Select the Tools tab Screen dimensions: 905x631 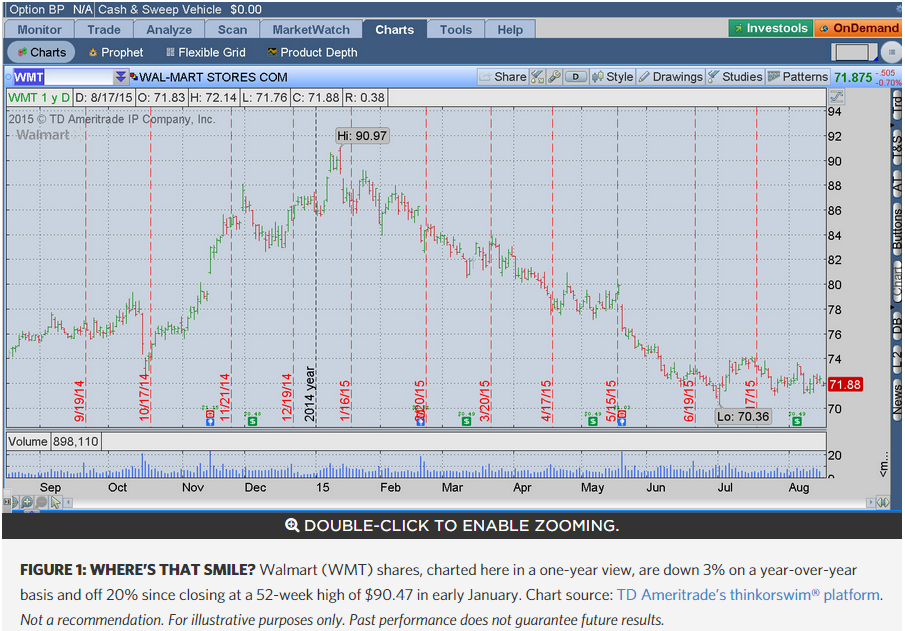[x=455, y=29]
